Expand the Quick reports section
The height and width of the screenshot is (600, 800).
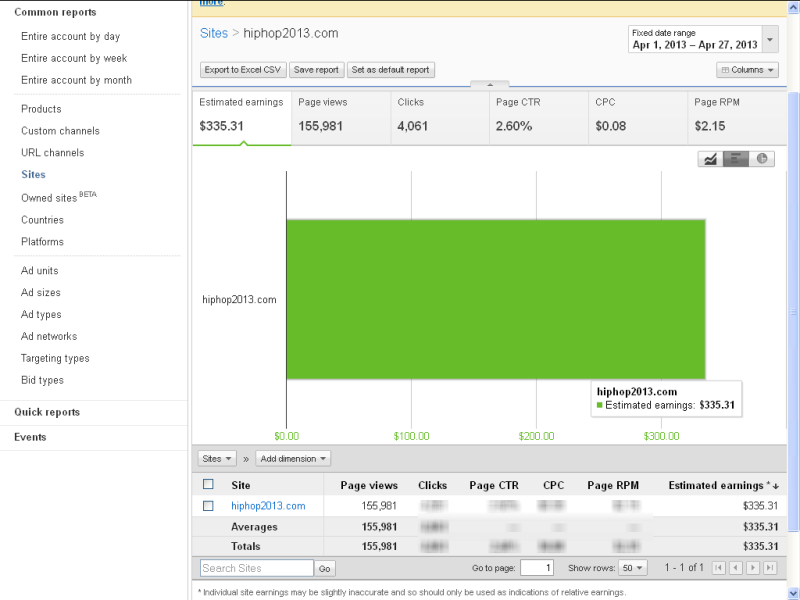(47, 412)
